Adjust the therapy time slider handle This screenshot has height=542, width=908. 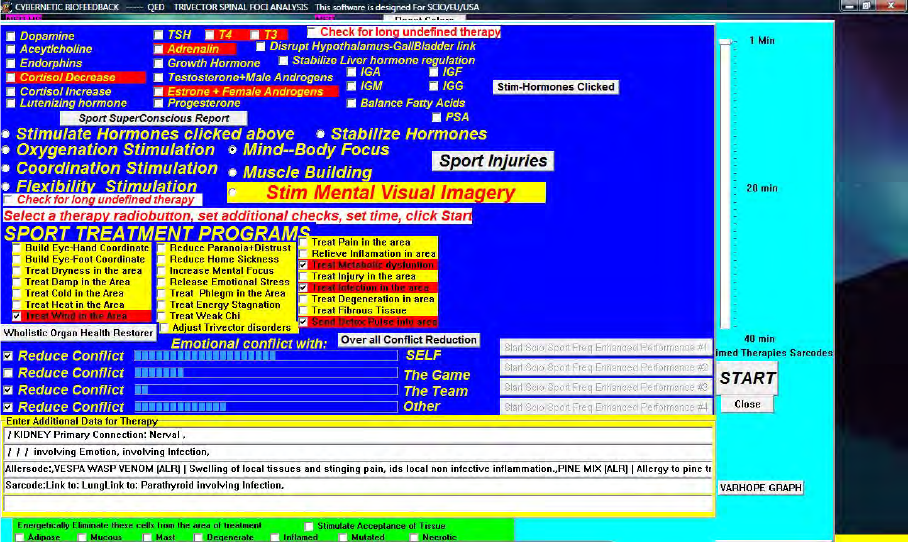pyautogui.click(x=726, y=42)
